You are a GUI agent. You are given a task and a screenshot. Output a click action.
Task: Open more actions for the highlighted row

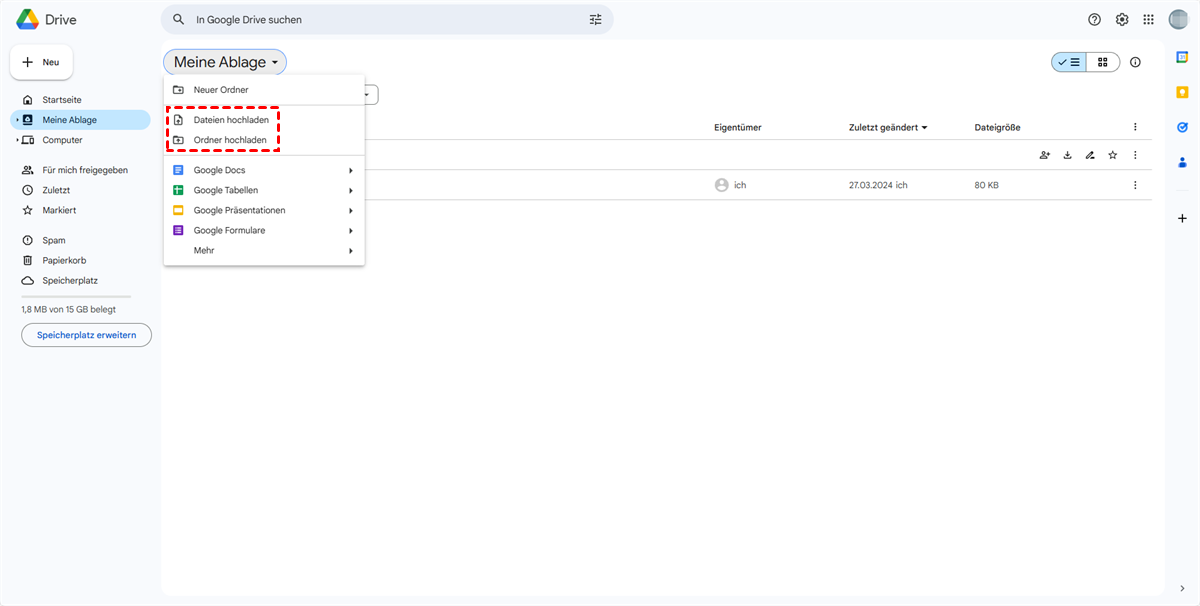pos(1135,155)
